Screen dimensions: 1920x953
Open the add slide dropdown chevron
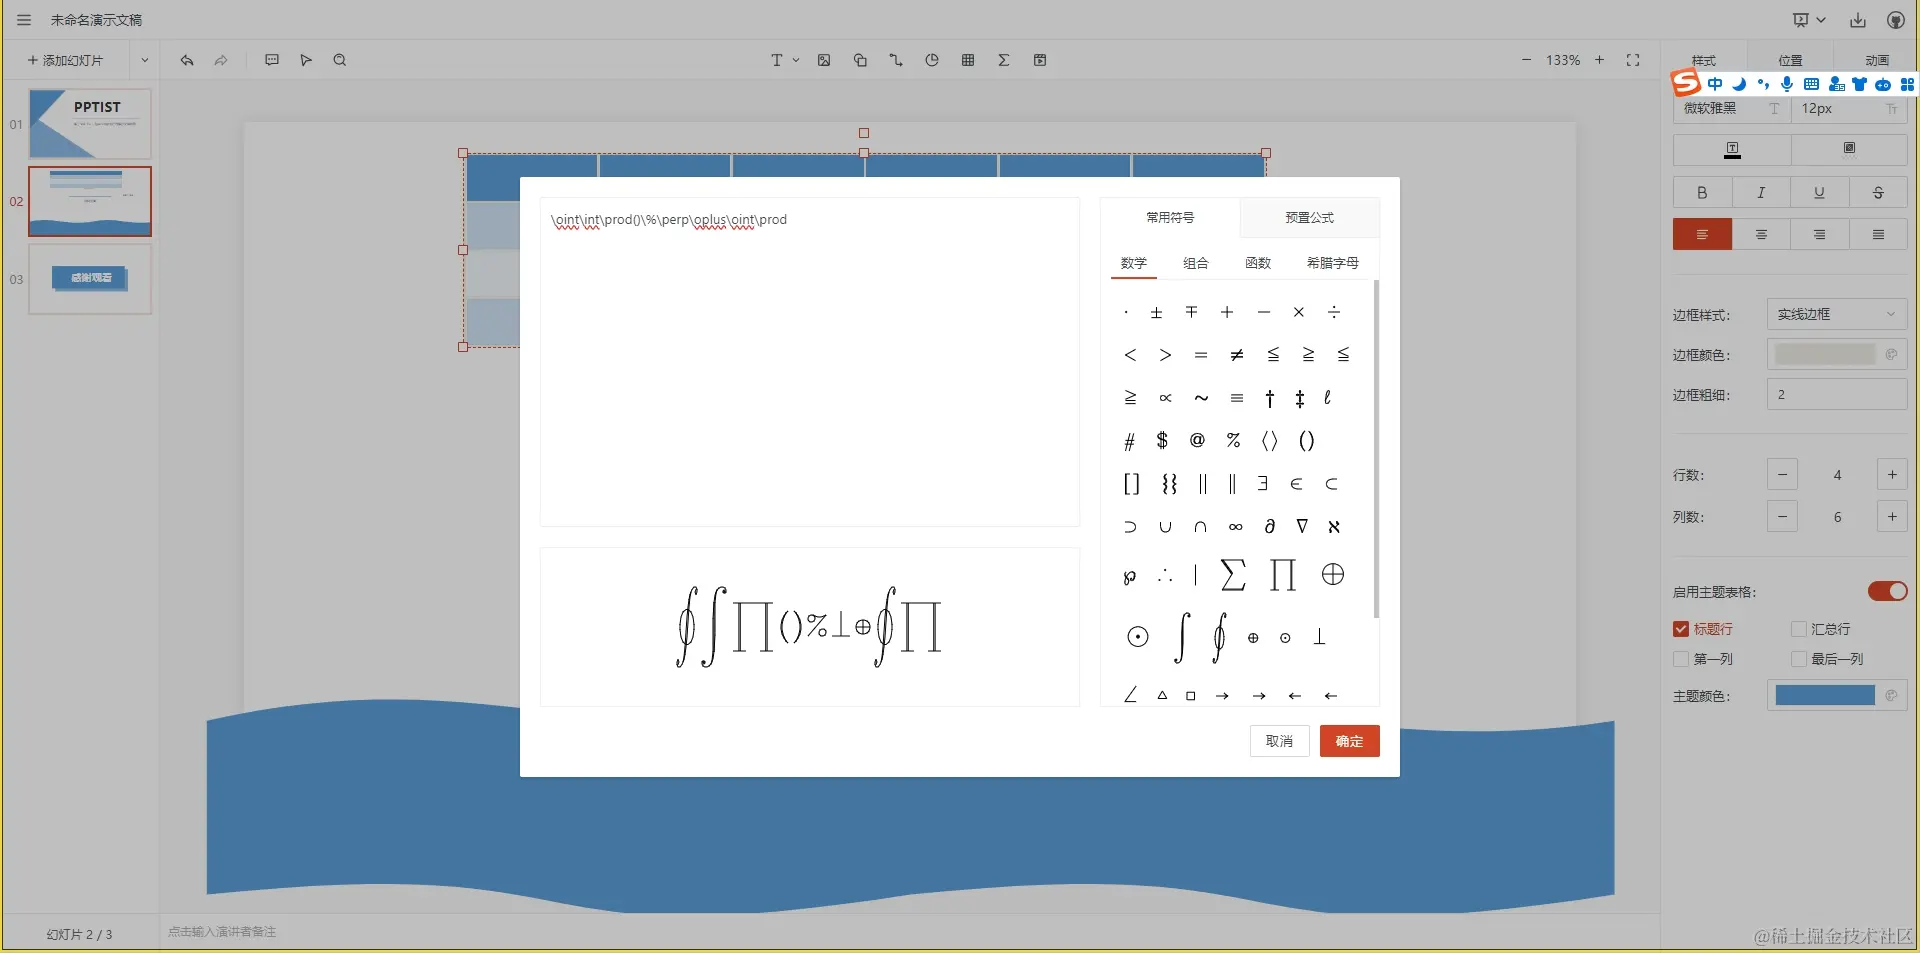point(144,60)
